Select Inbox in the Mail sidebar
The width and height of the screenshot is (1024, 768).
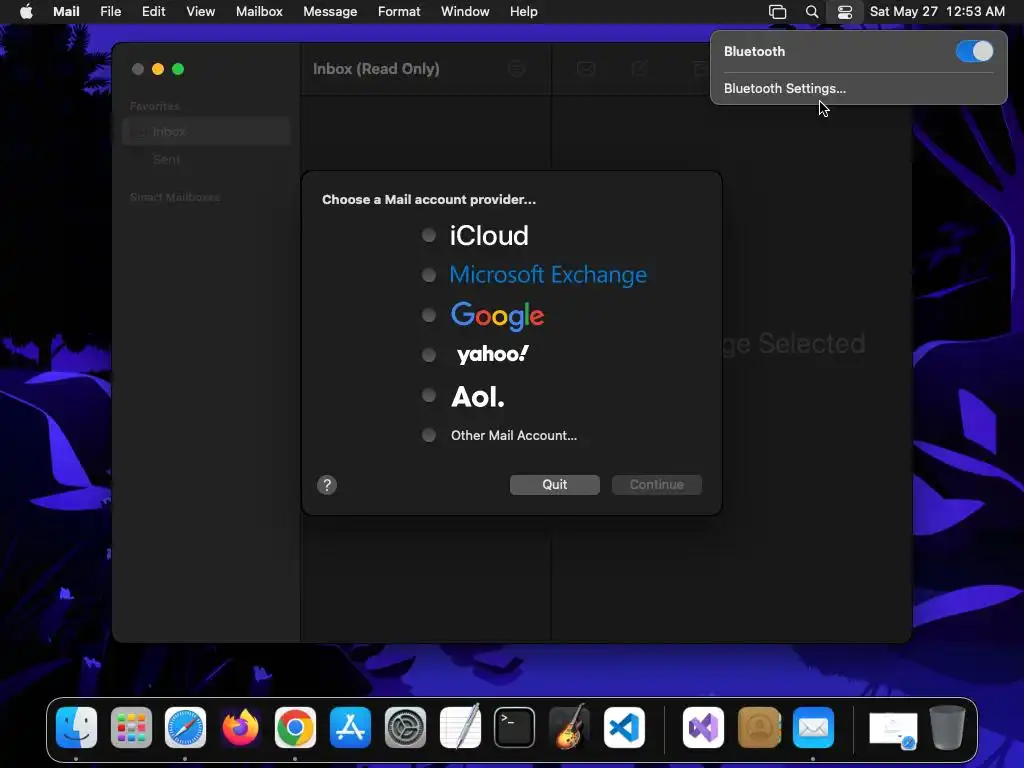[x=206, y=131]
